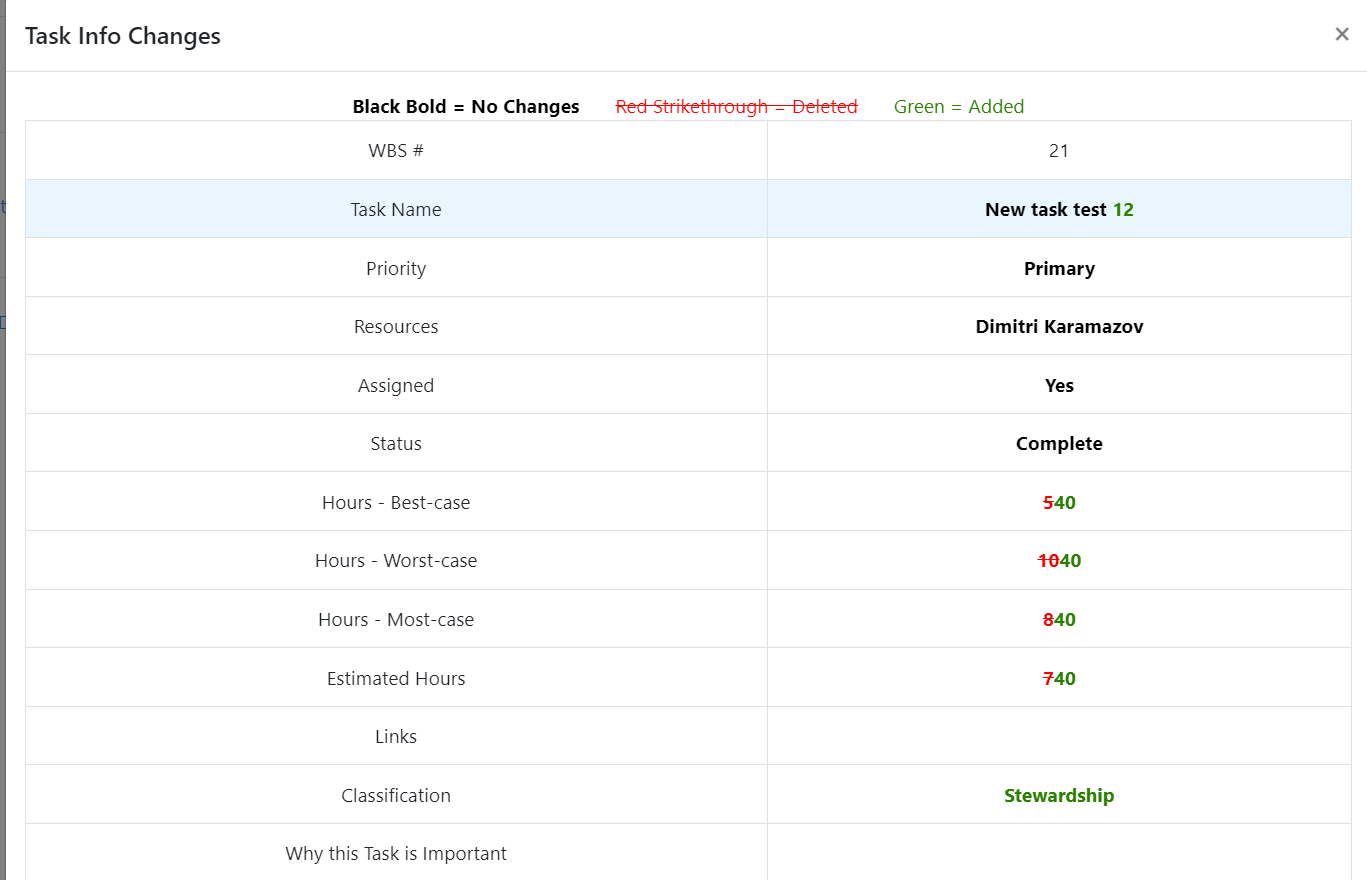Click the WBS # value 21
The width and height of the screenshot is (1367, 880).
pyautogui.click(x=1059, y=150)
